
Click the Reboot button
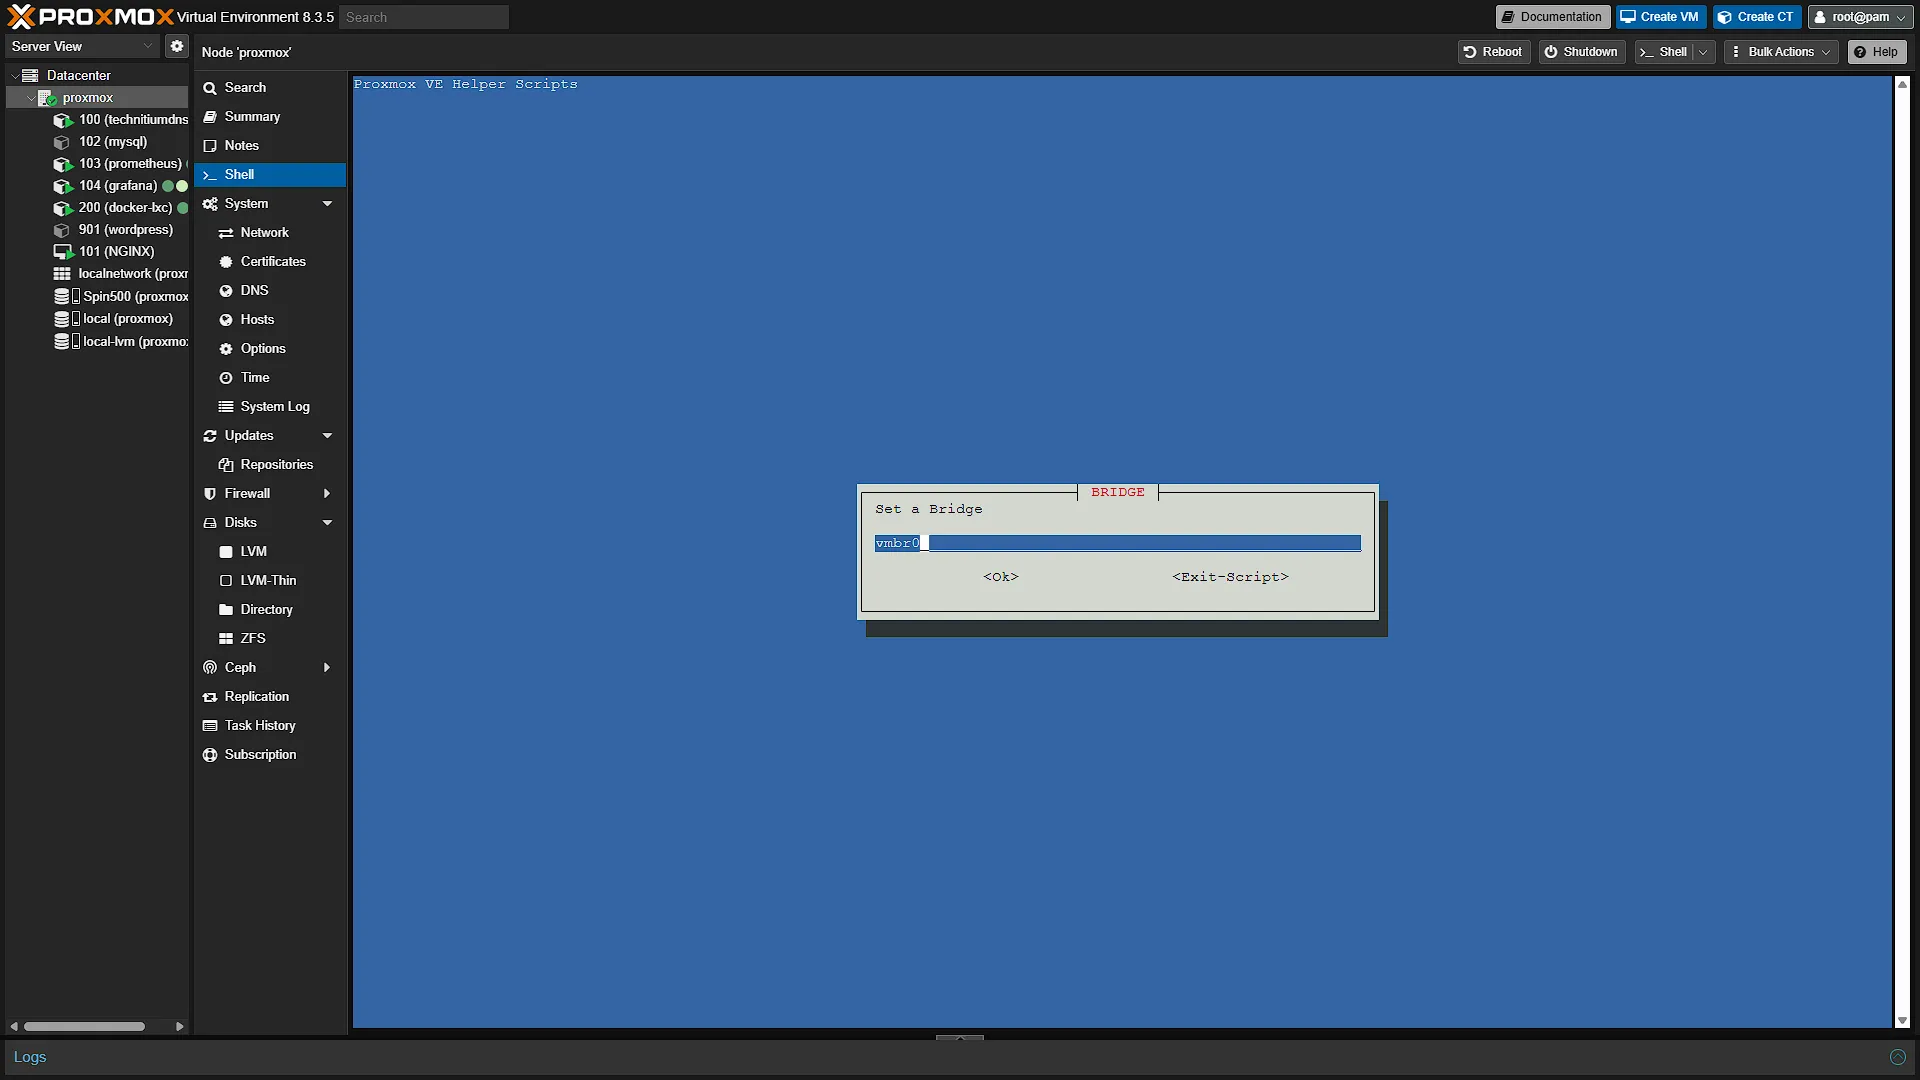1493,52
